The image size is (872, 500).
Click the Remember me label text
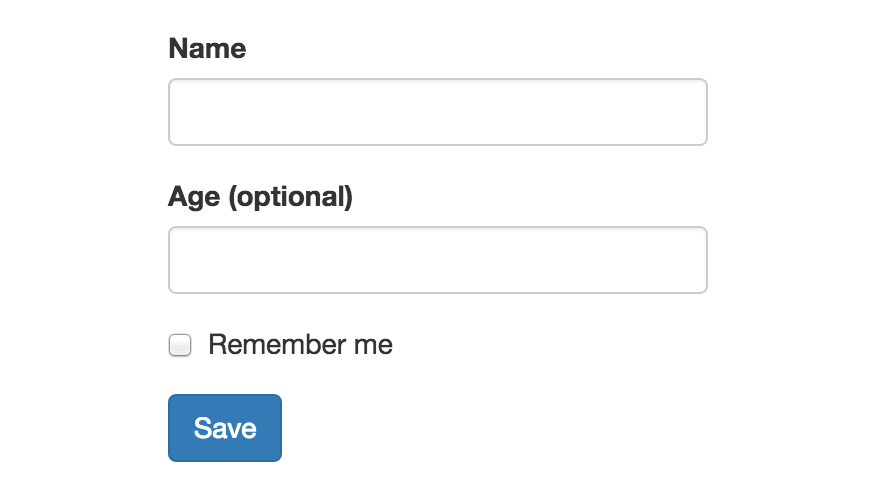point(300,344)
